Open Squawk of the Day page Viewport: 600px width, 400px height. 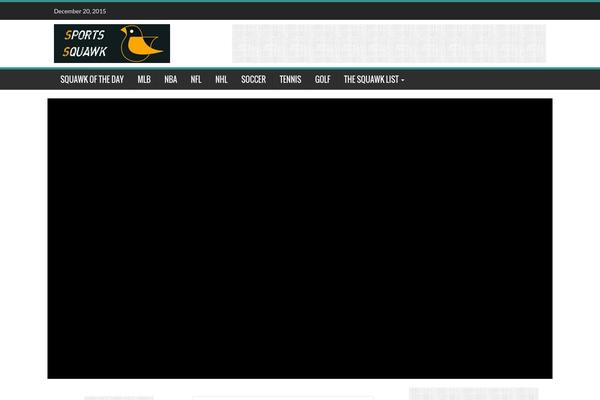coord(92,80)
